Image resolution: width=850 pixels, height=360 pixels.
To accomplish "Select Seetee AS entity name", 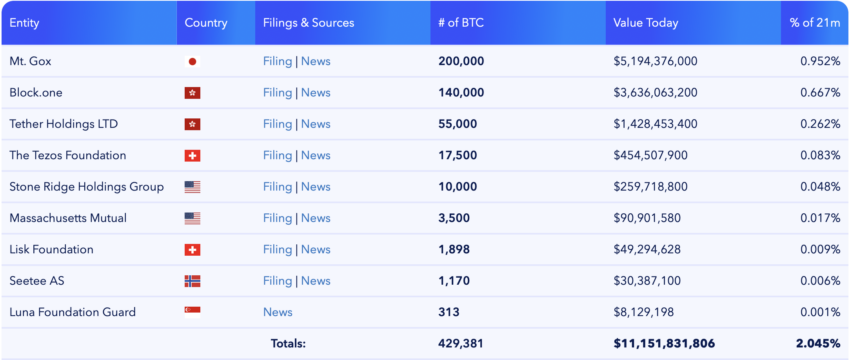I will tap(37, 281).
